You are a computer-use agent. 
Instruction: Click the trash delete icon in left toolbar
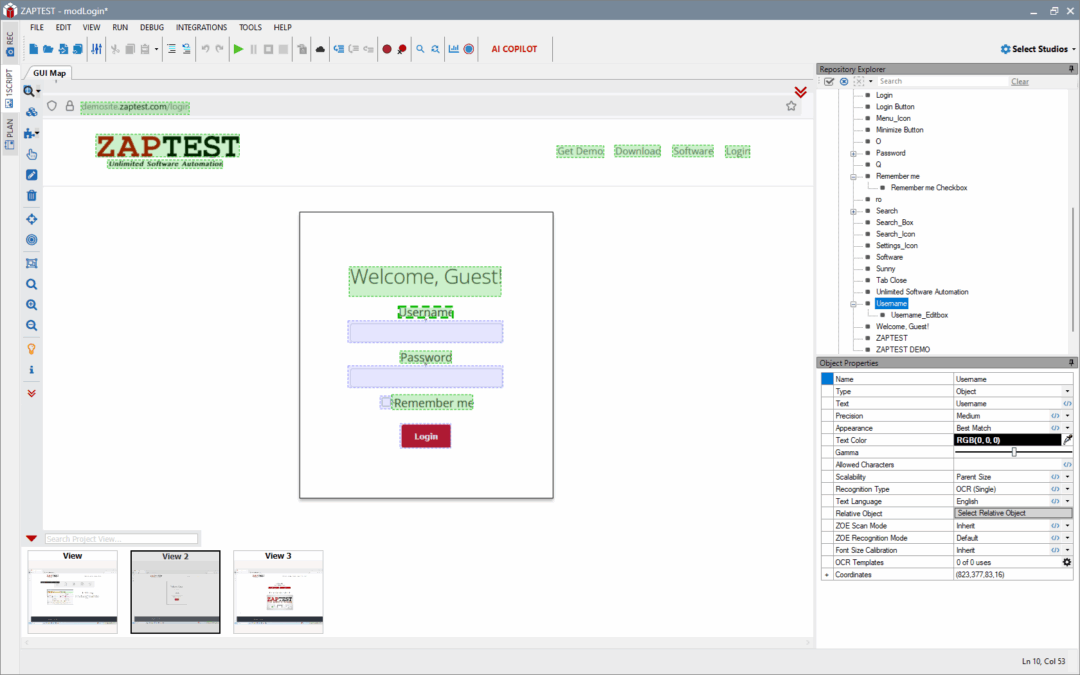click(32, 196)
